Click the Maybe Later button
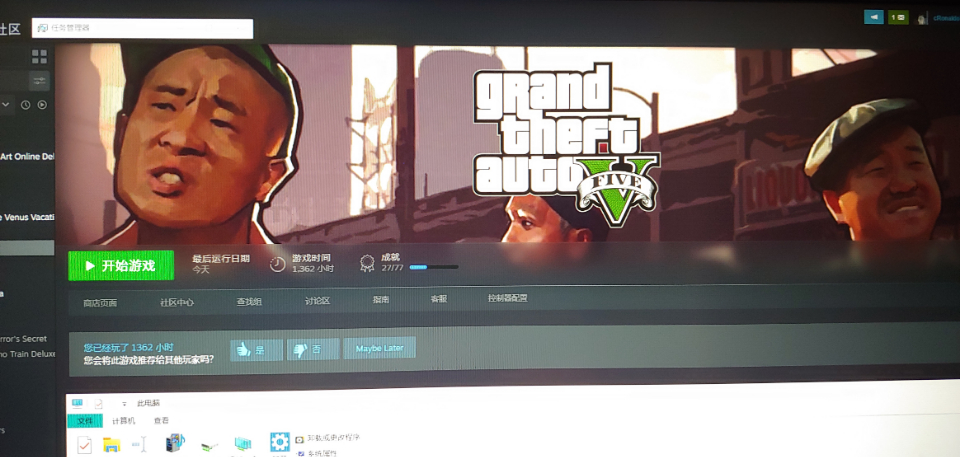This screenshot has width=960, height=457. [x=379, y=348]
